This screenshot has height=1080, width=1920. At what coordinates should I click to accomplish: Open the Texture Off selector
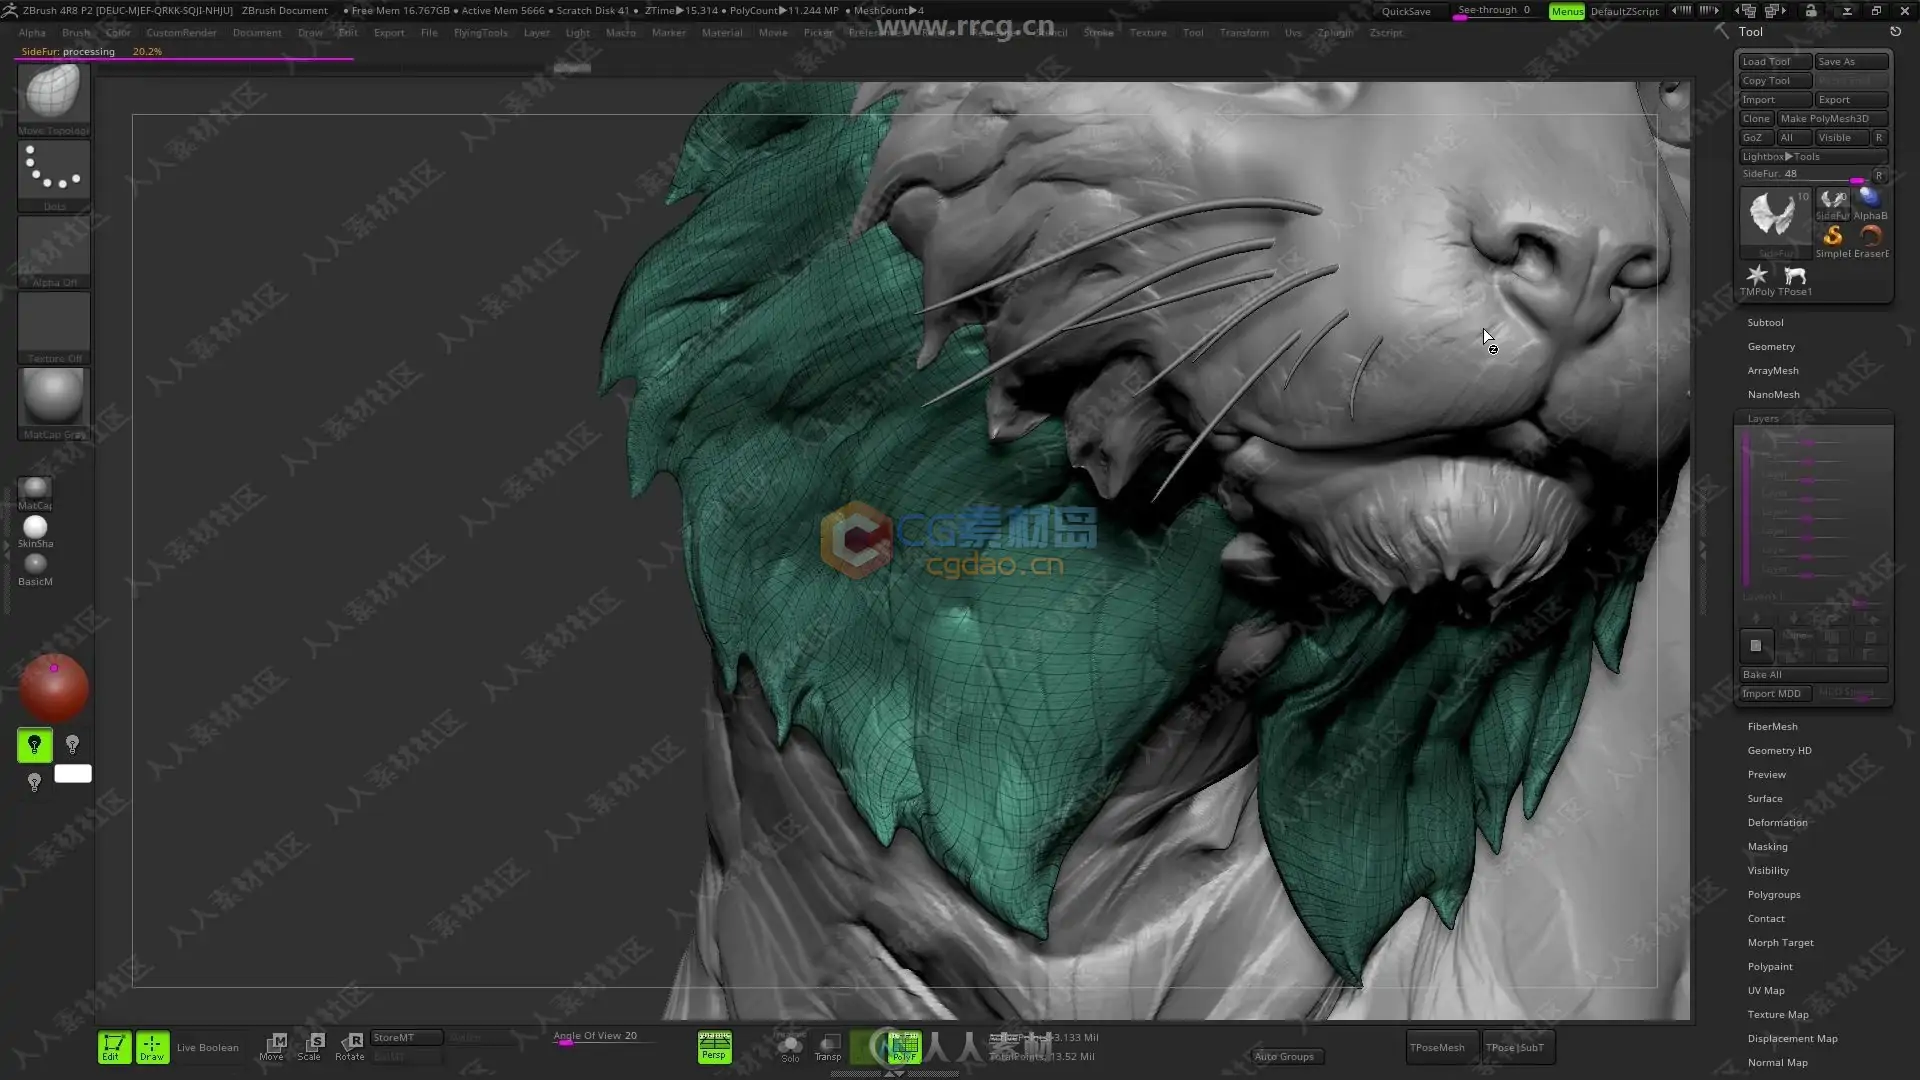(54, 328)
